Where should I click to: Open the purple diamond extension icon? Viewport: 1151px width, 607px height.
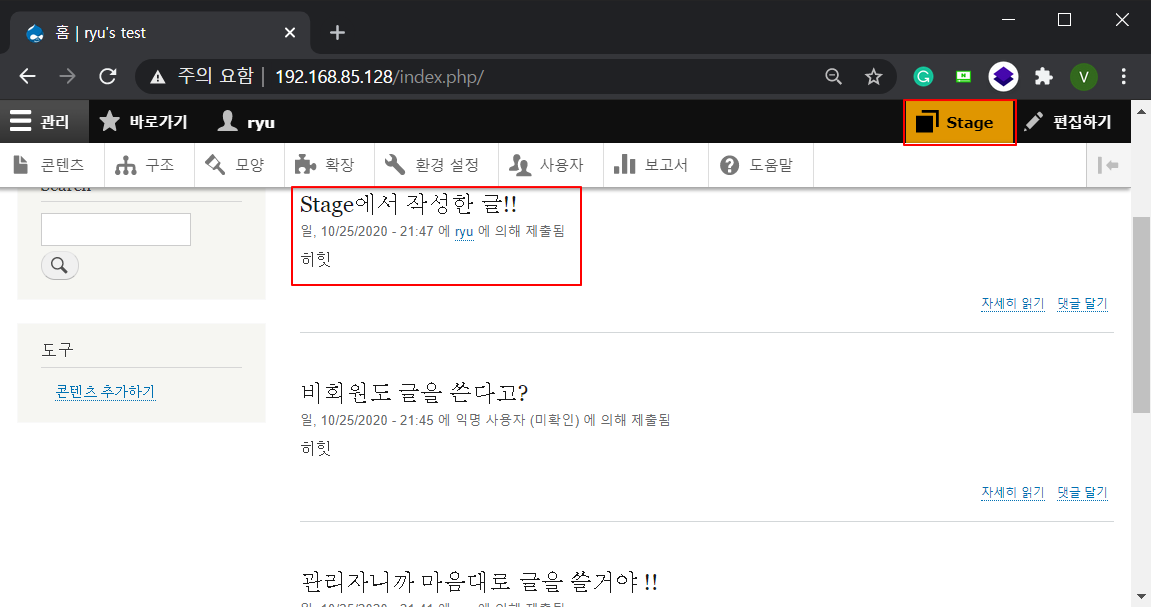click(1003, 76)
